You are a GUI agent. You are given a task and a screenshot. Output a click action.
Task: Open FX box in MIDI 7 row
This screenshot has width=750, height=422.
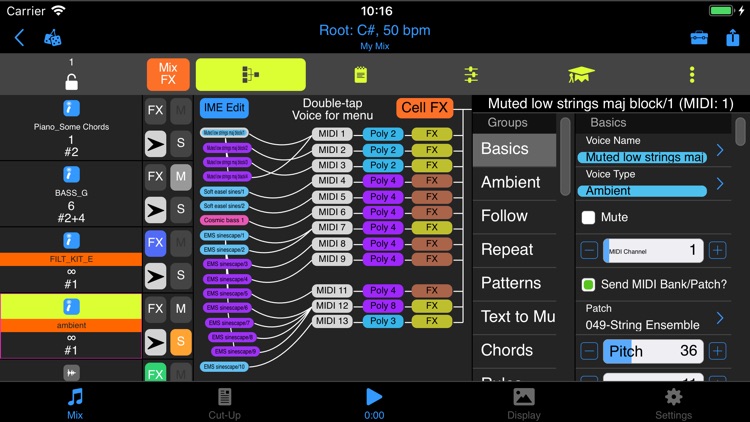(432, 227)
